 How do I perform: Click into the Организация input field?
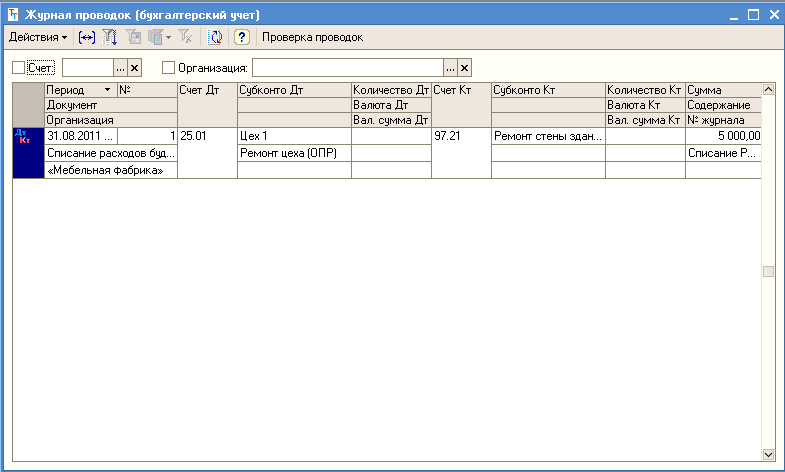346,68
